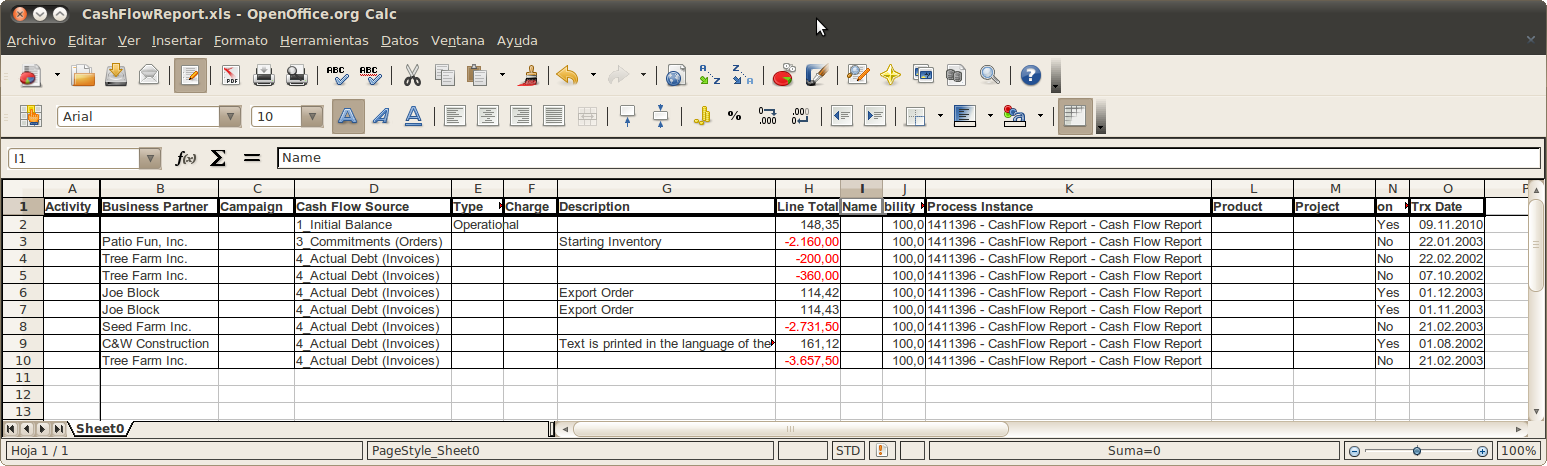Print file directly icon
The width and height of the screenshot is (1547, 466).
click(264, 75)
